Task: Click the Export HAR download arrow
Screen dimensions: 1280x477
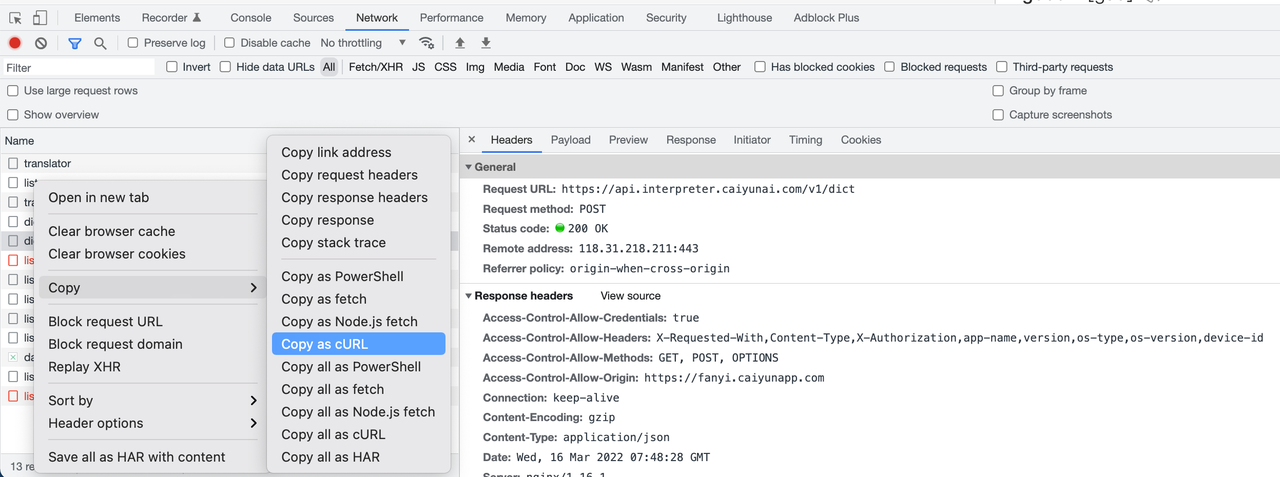Action: tap(486, 43)
